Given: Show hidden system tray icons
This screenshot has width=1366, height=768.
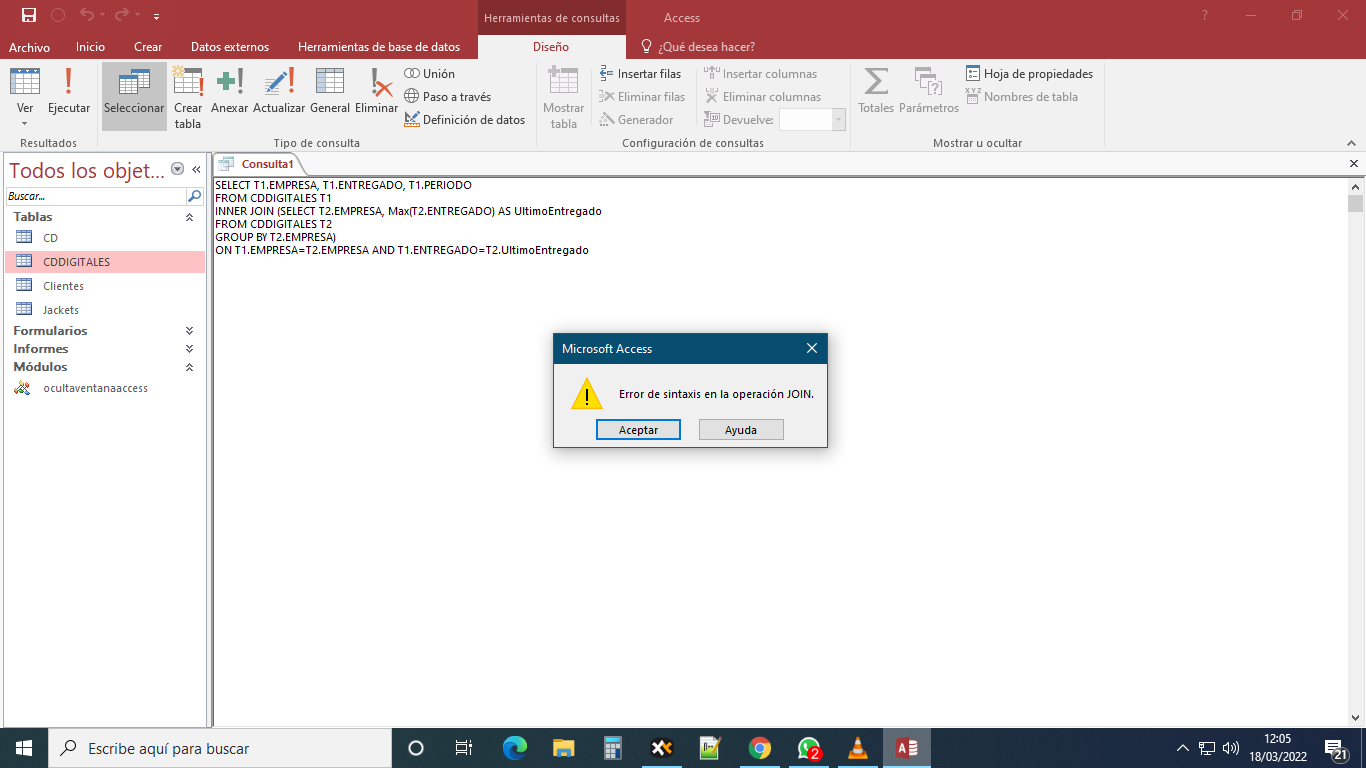Looking at the screenshot, I should [x=1183, y=748].
